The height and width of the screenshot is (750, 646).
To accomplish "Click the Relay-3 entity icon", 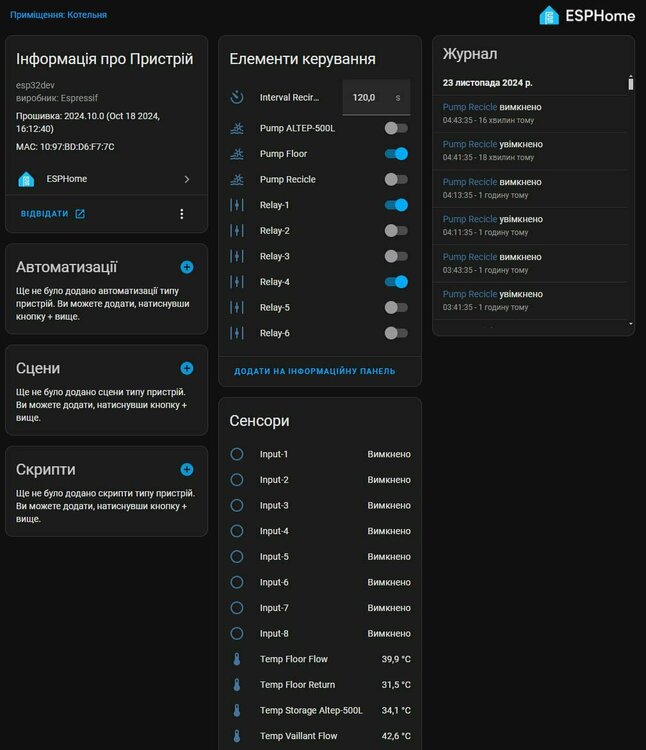I will pos(237,256).
